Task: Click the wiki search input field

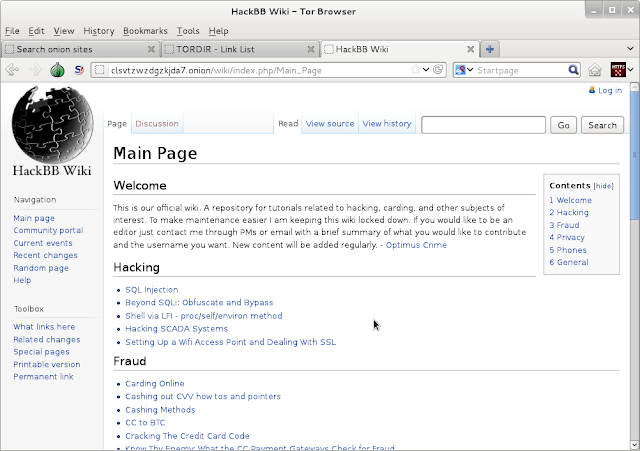Action: coord(483,125)
